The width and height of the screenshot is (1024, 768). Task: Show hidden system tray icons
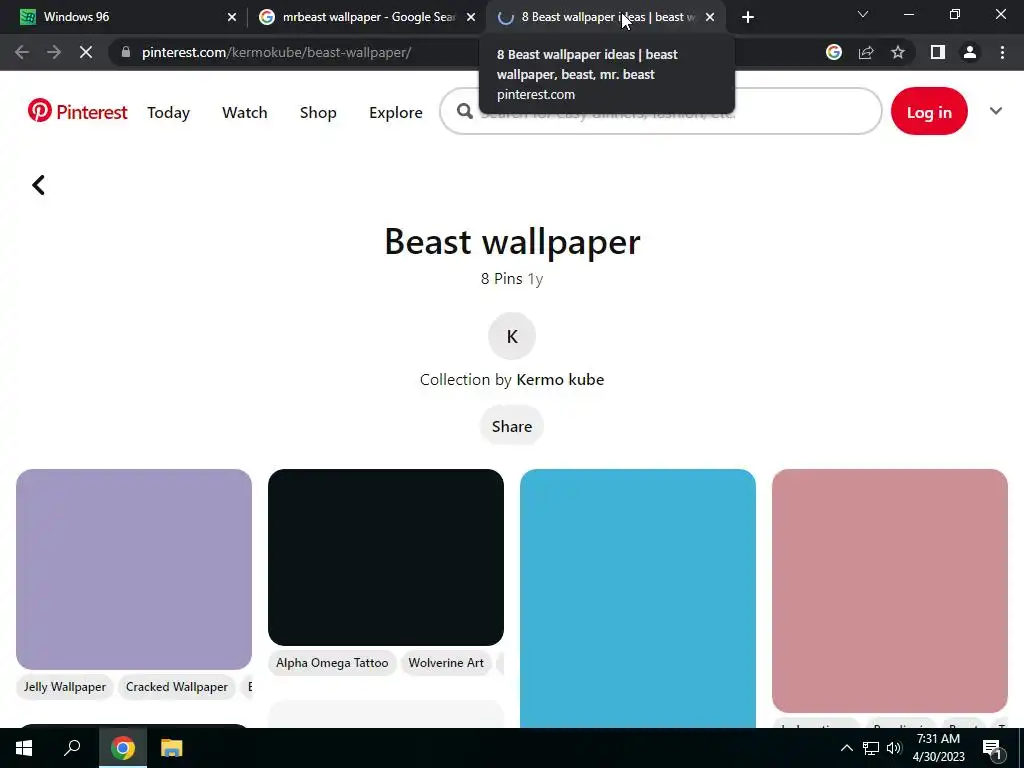tap(846, 748)
